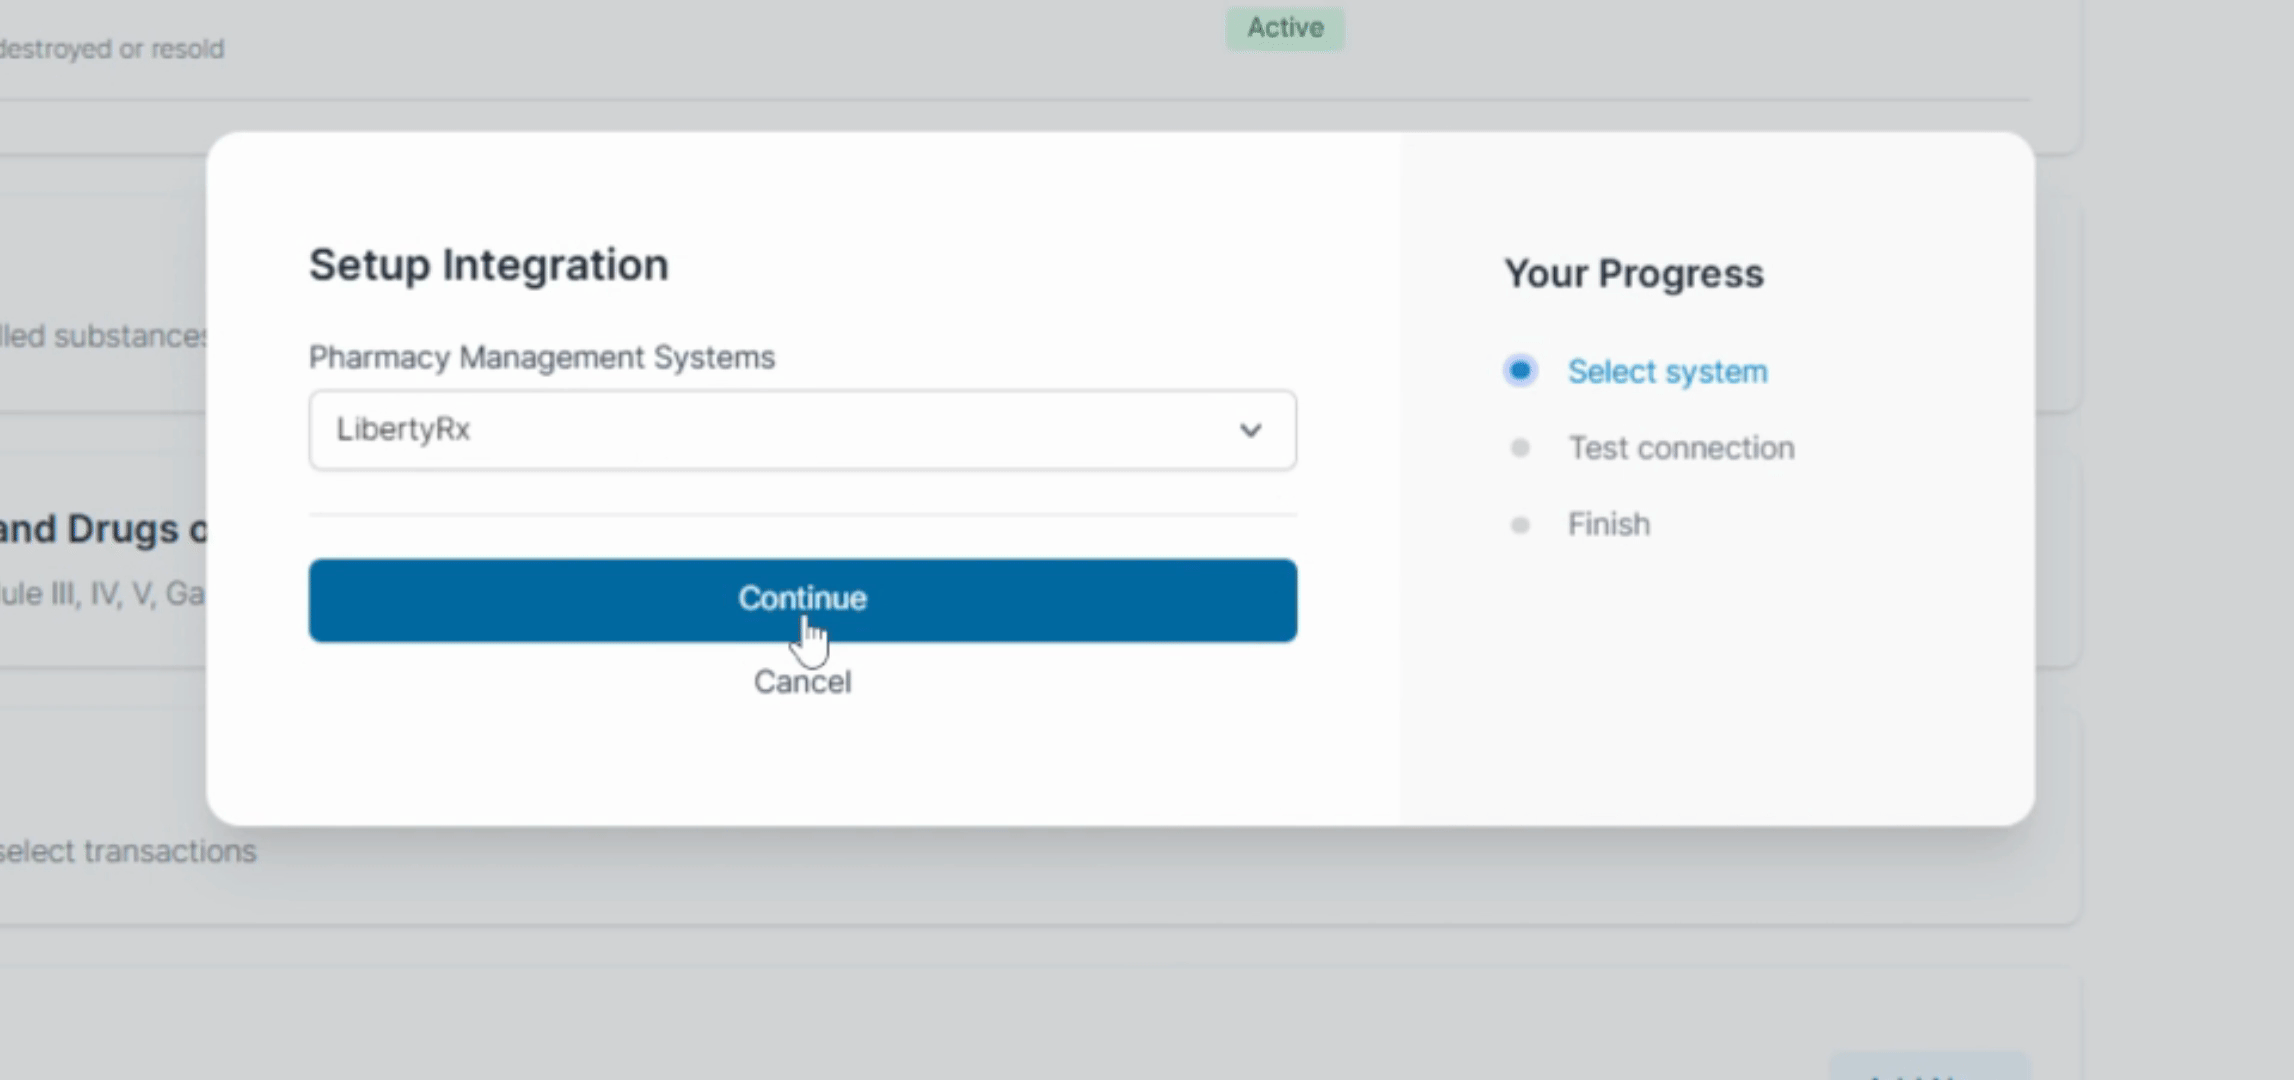Click the gray Finish step dot
Screen dimensions: 2294x1080
(x=1520, y=525)
